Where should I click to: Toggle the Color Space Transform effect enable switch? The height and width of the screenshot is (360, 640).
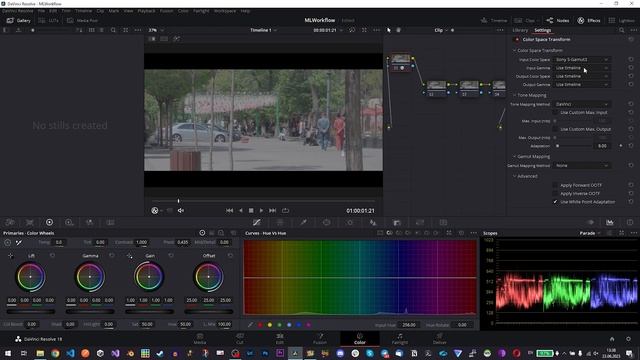[517, 40]
